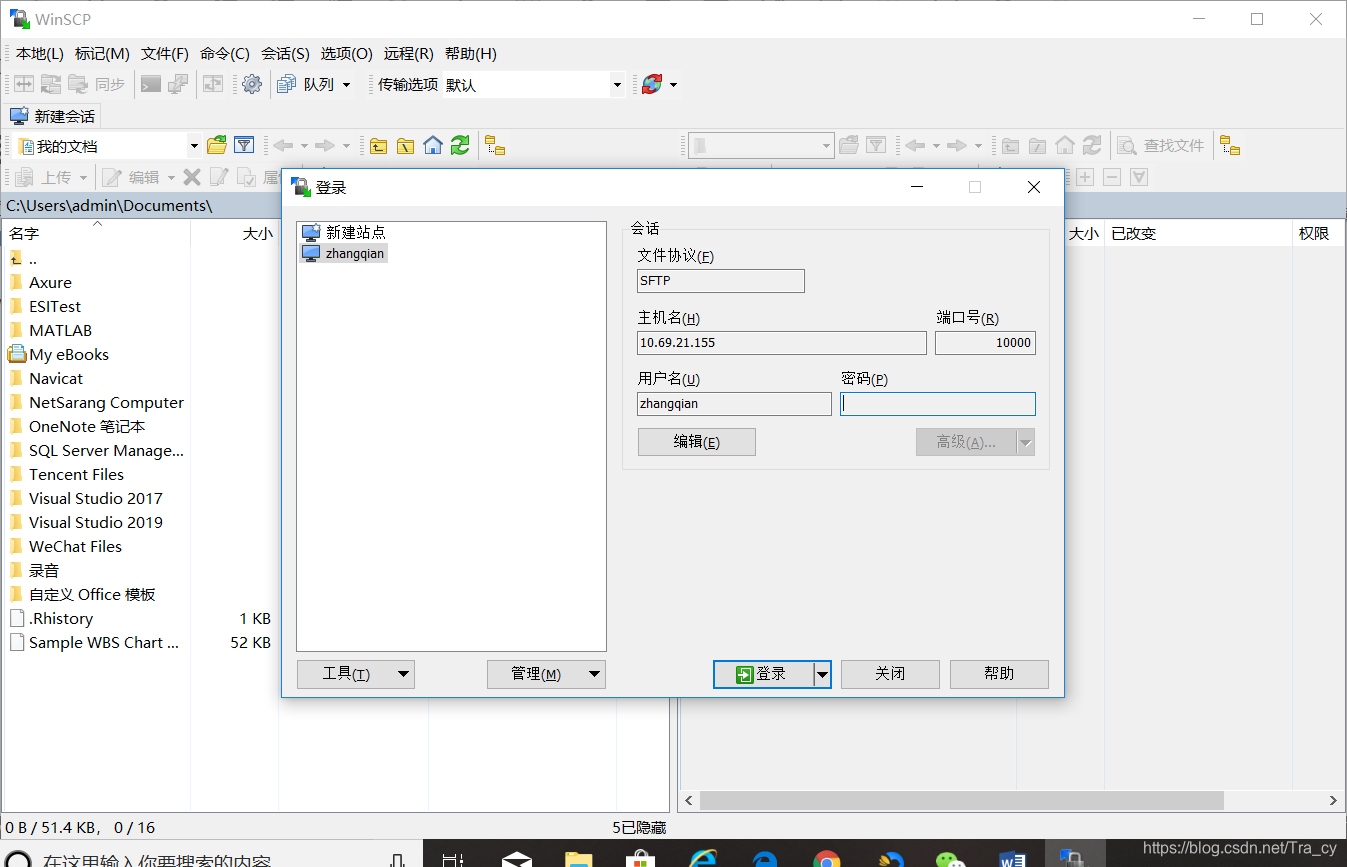Screen dimensions: 1347x867
Task: Click the colored transfer-settings globe icon
Action: click(x=652, y=85)
